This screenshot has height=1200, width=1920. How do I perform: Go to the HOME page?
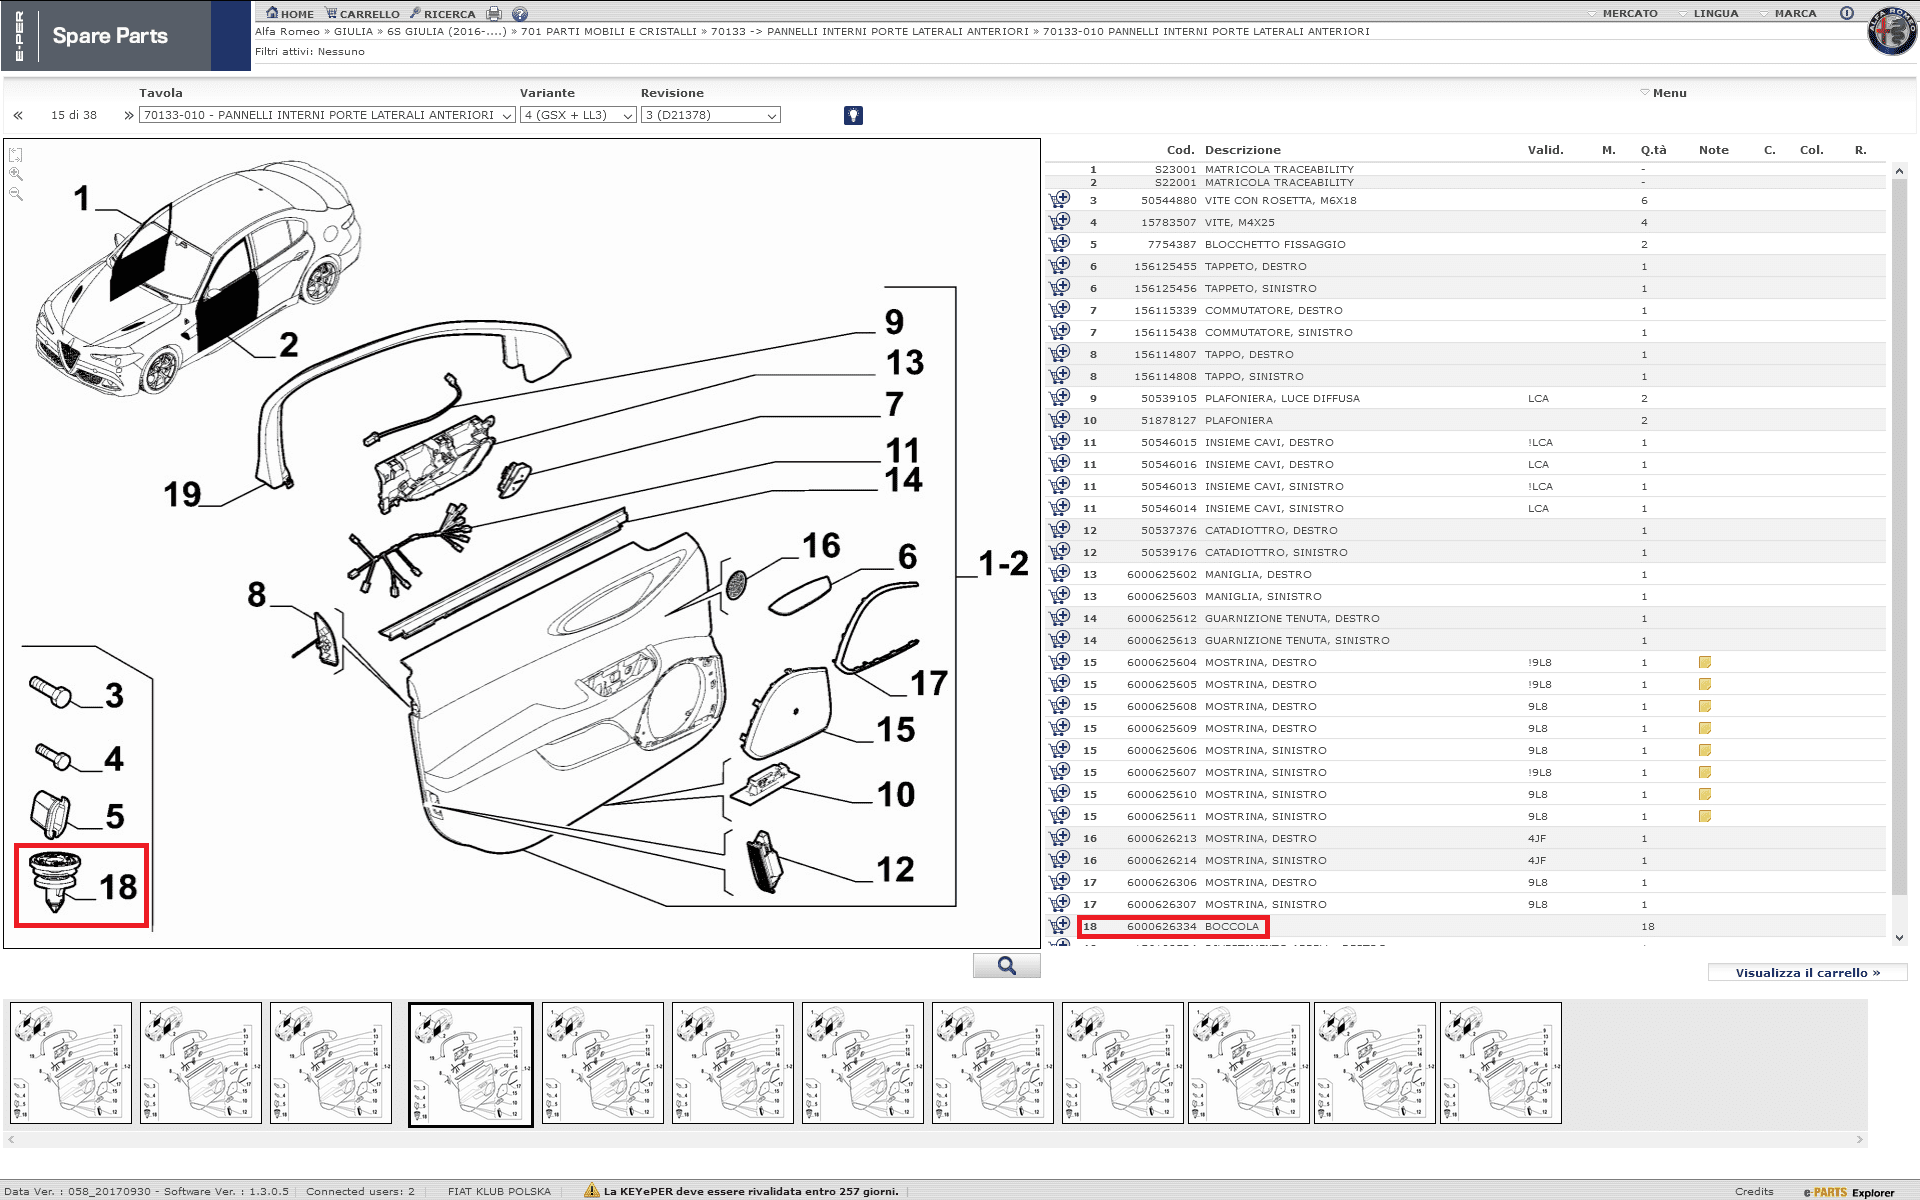[290, 14]
